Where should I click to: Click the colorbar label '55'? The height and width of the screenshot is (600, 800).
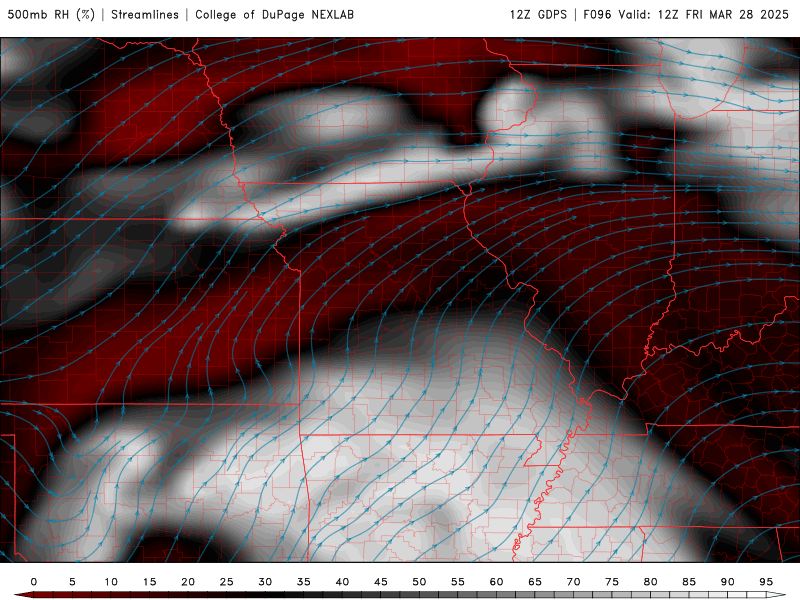coord(458,582)
